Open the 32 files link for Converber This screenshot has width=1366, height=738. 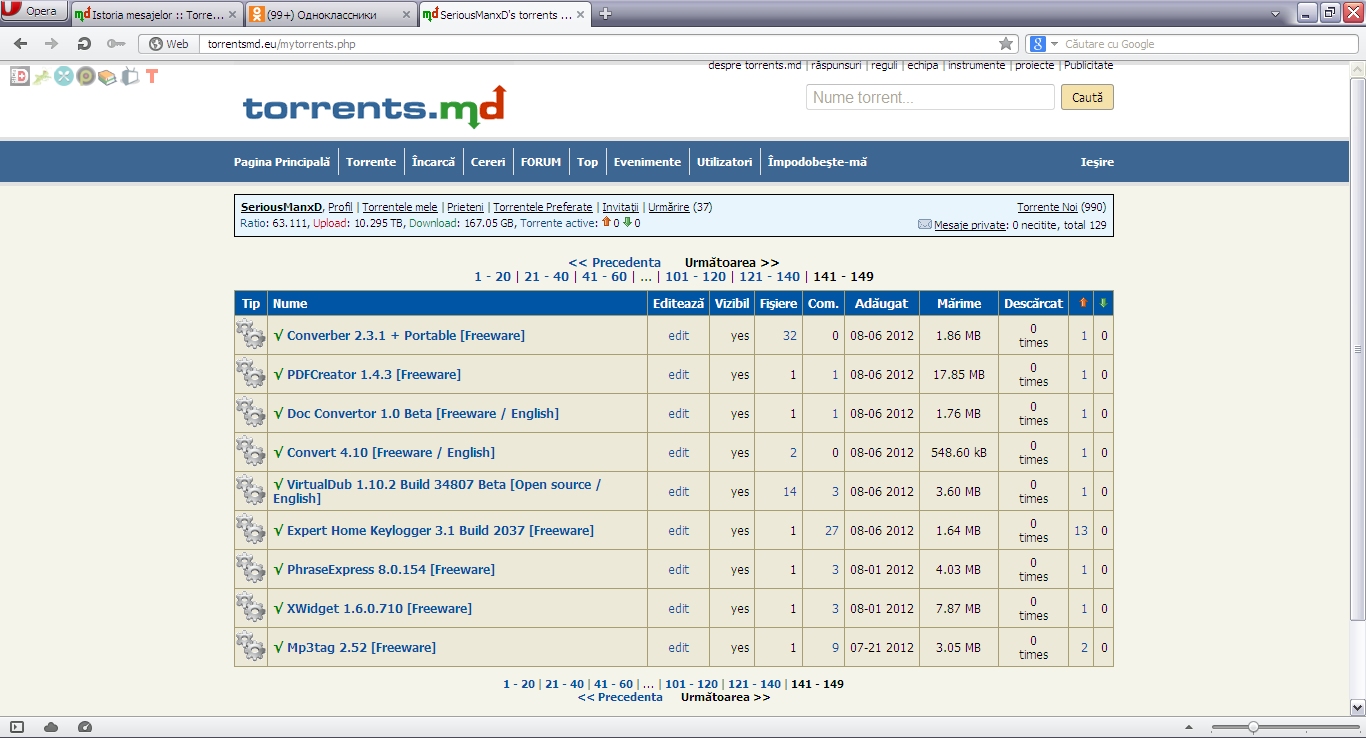pyautogui.click(x=790, y=335)
